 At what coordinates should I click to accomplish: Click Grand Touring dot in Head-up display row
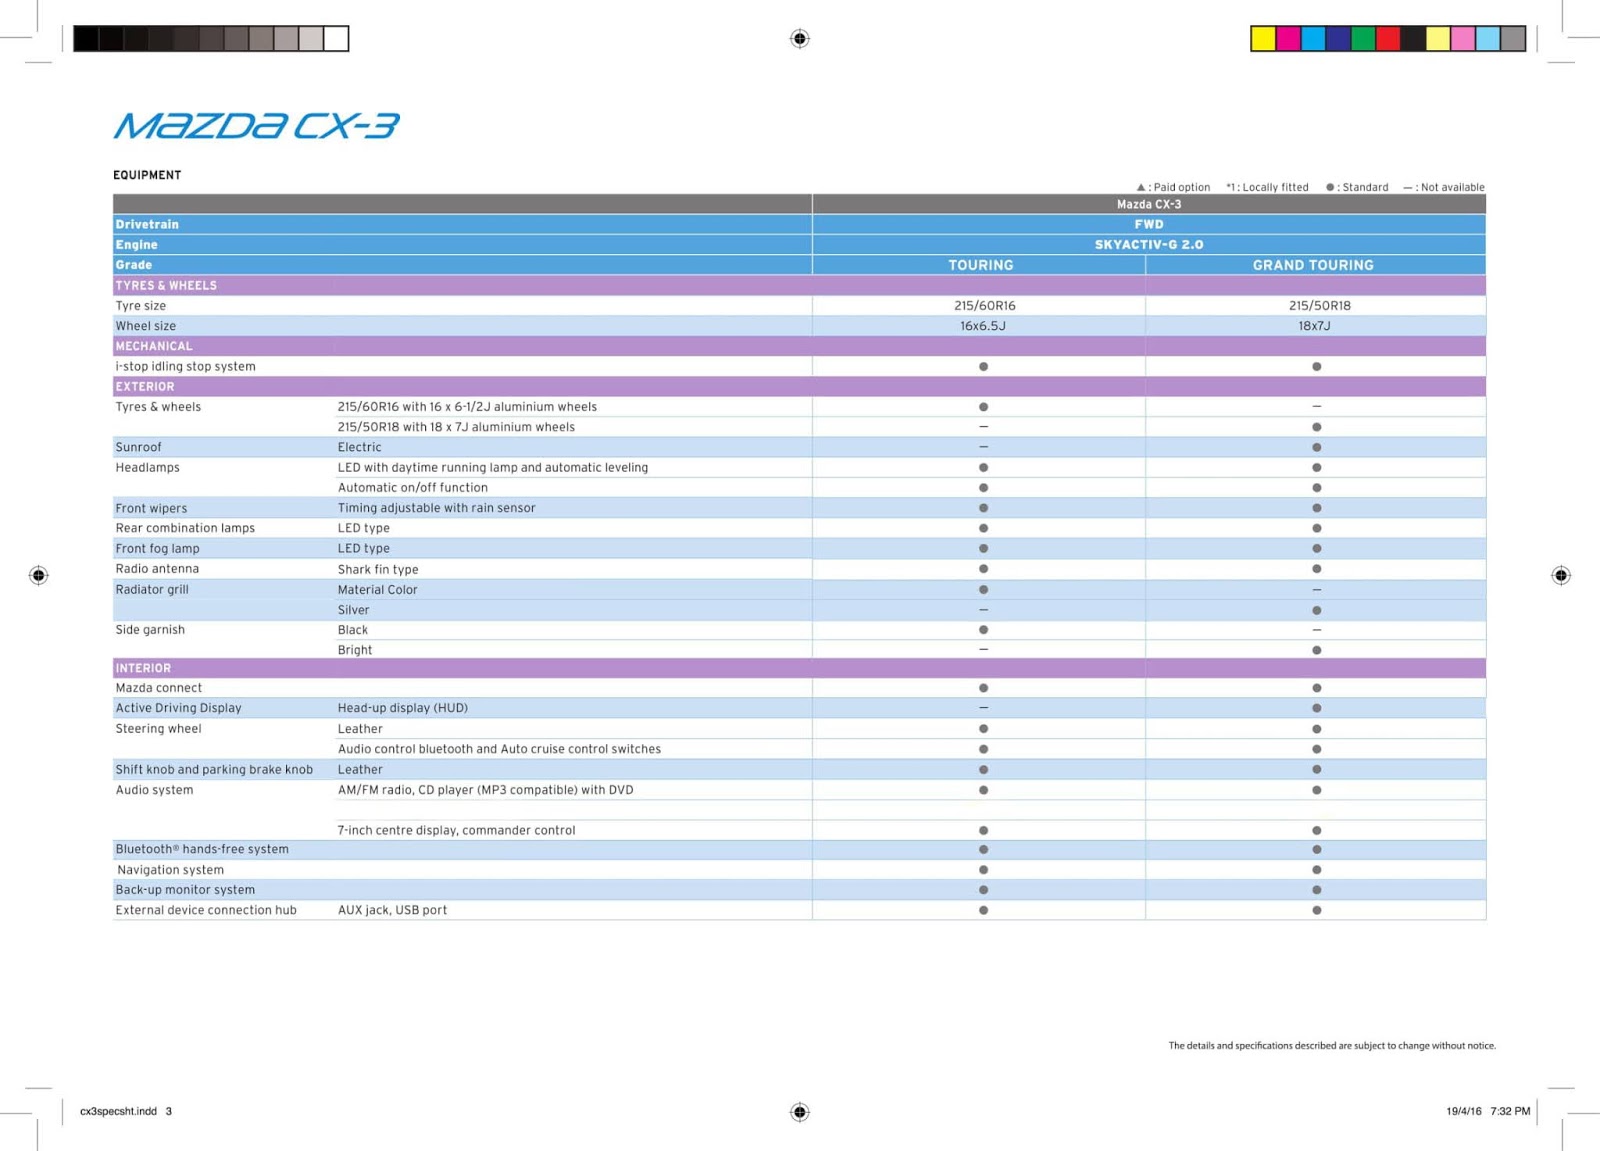pos(1316,708)
